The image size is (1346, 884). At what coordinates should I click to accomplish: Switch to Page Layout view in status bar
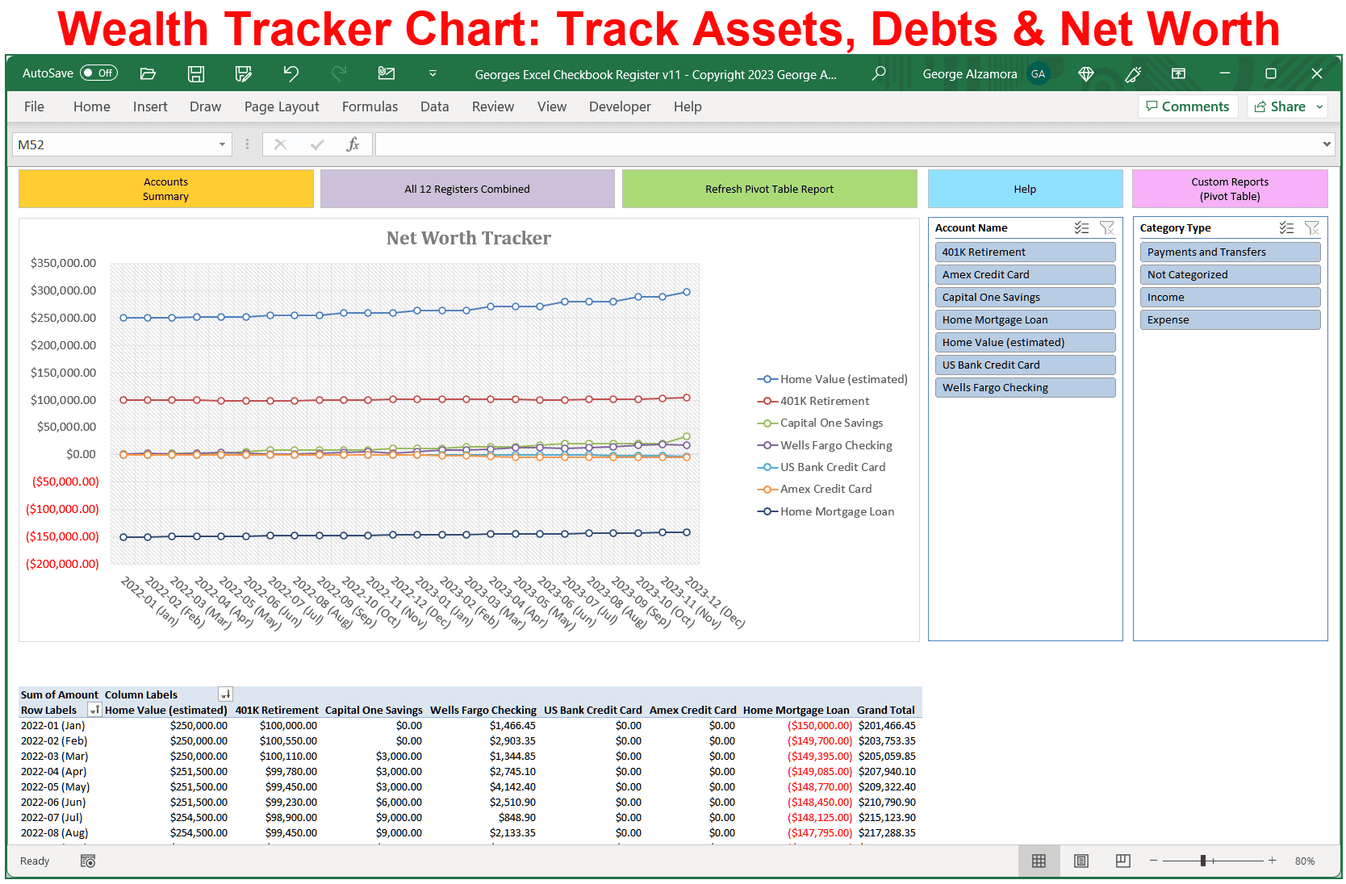point(1081,861)
